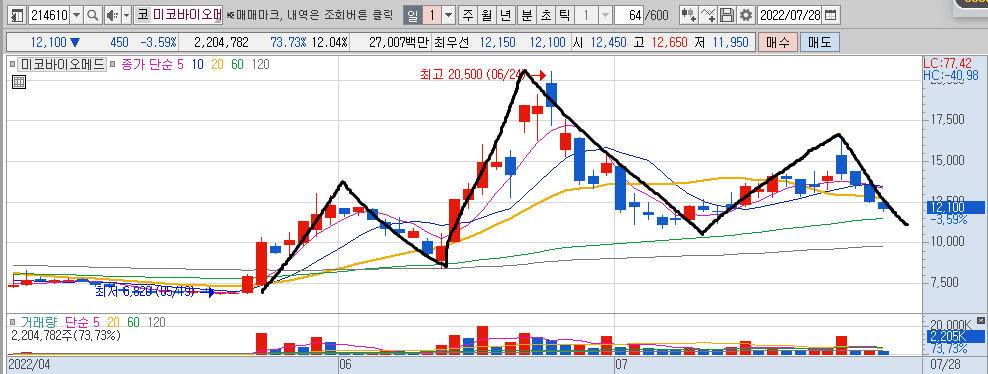The width and height of the screenshot is (988, 374).
Task: Click the add line indicator icon
Action: click(x=709, y=15)
